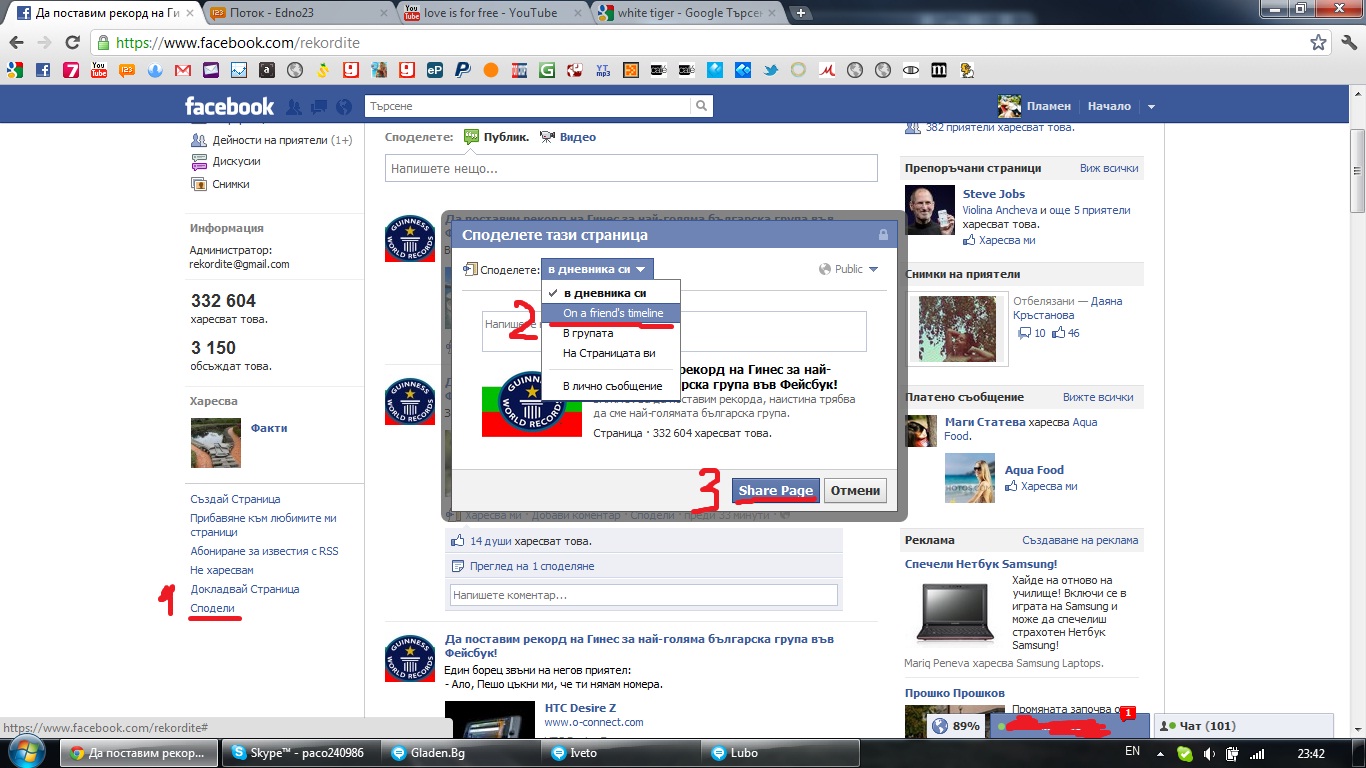Open account menu arrow next to Начало
Image resolution: width=1366 pixels, height=768 pixels.
point(1151,107)
